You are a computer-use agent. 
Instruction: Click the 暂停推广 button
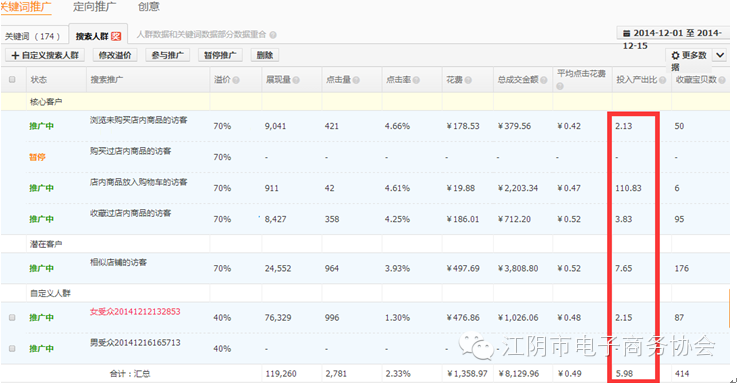pyautogui.click(x=220, y=55)
